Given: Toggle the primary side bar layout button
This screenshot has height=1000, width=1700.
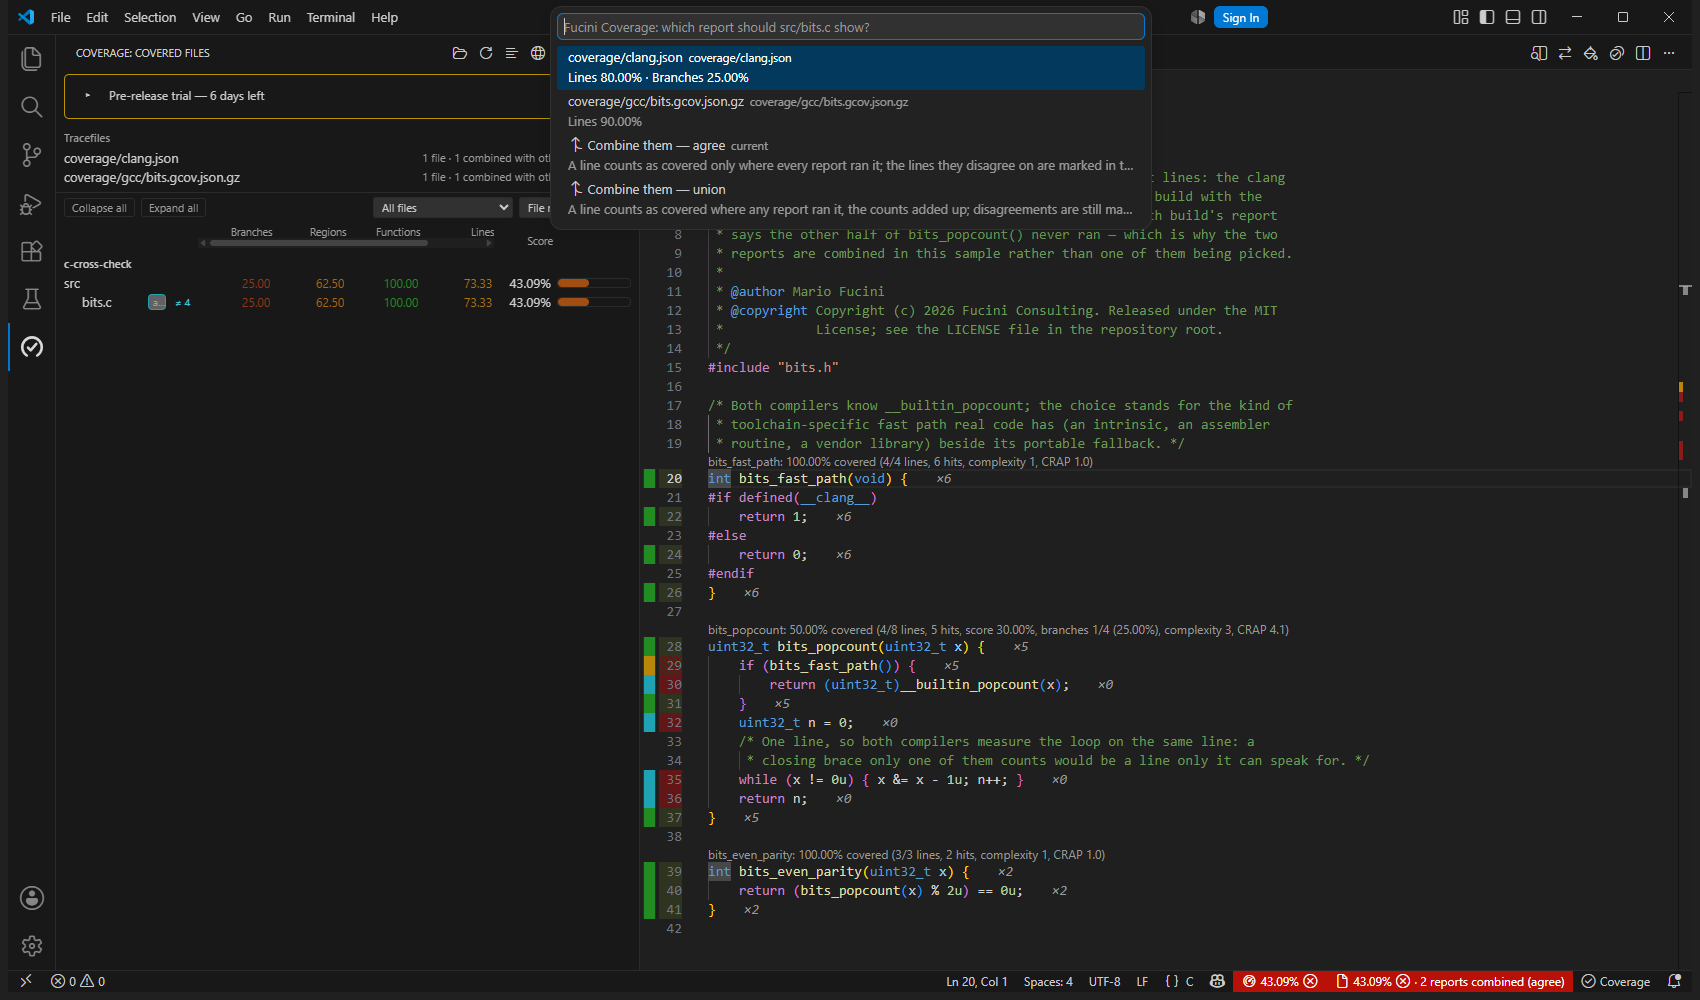Looking at the screenshot, I should pos(1487,17).
